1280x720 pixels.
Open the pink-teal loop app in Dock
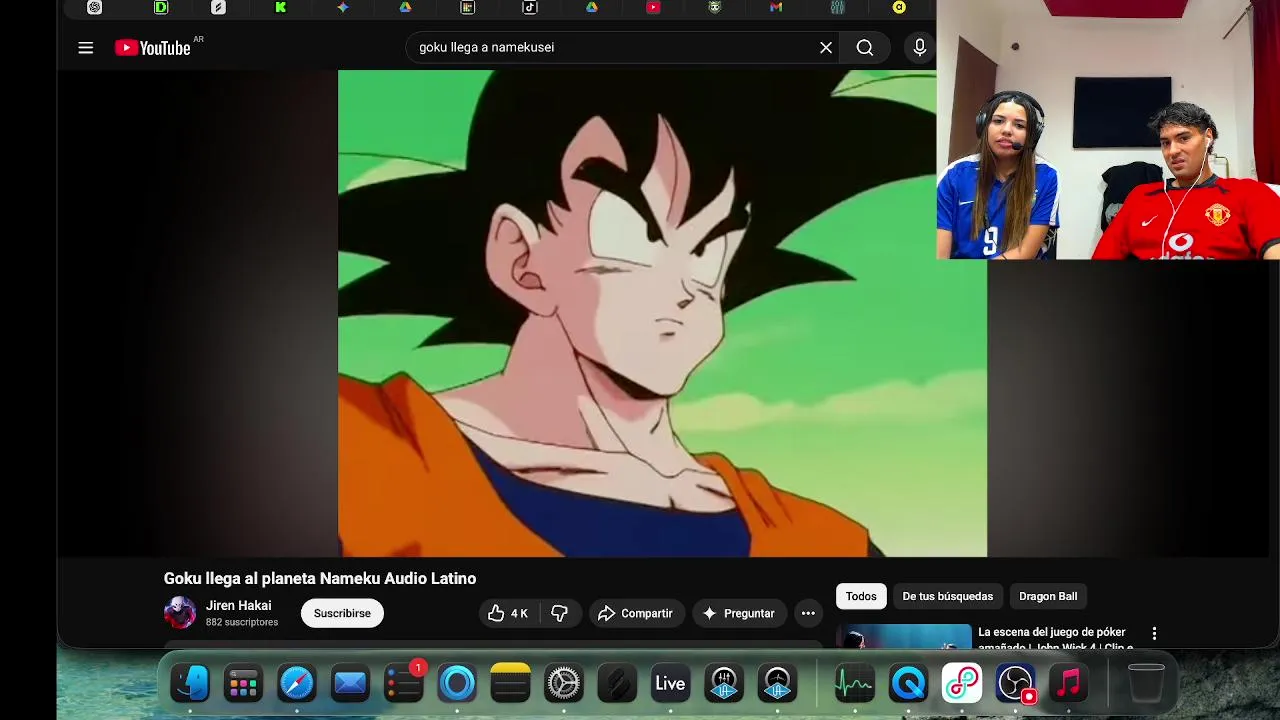click(962, 684)
